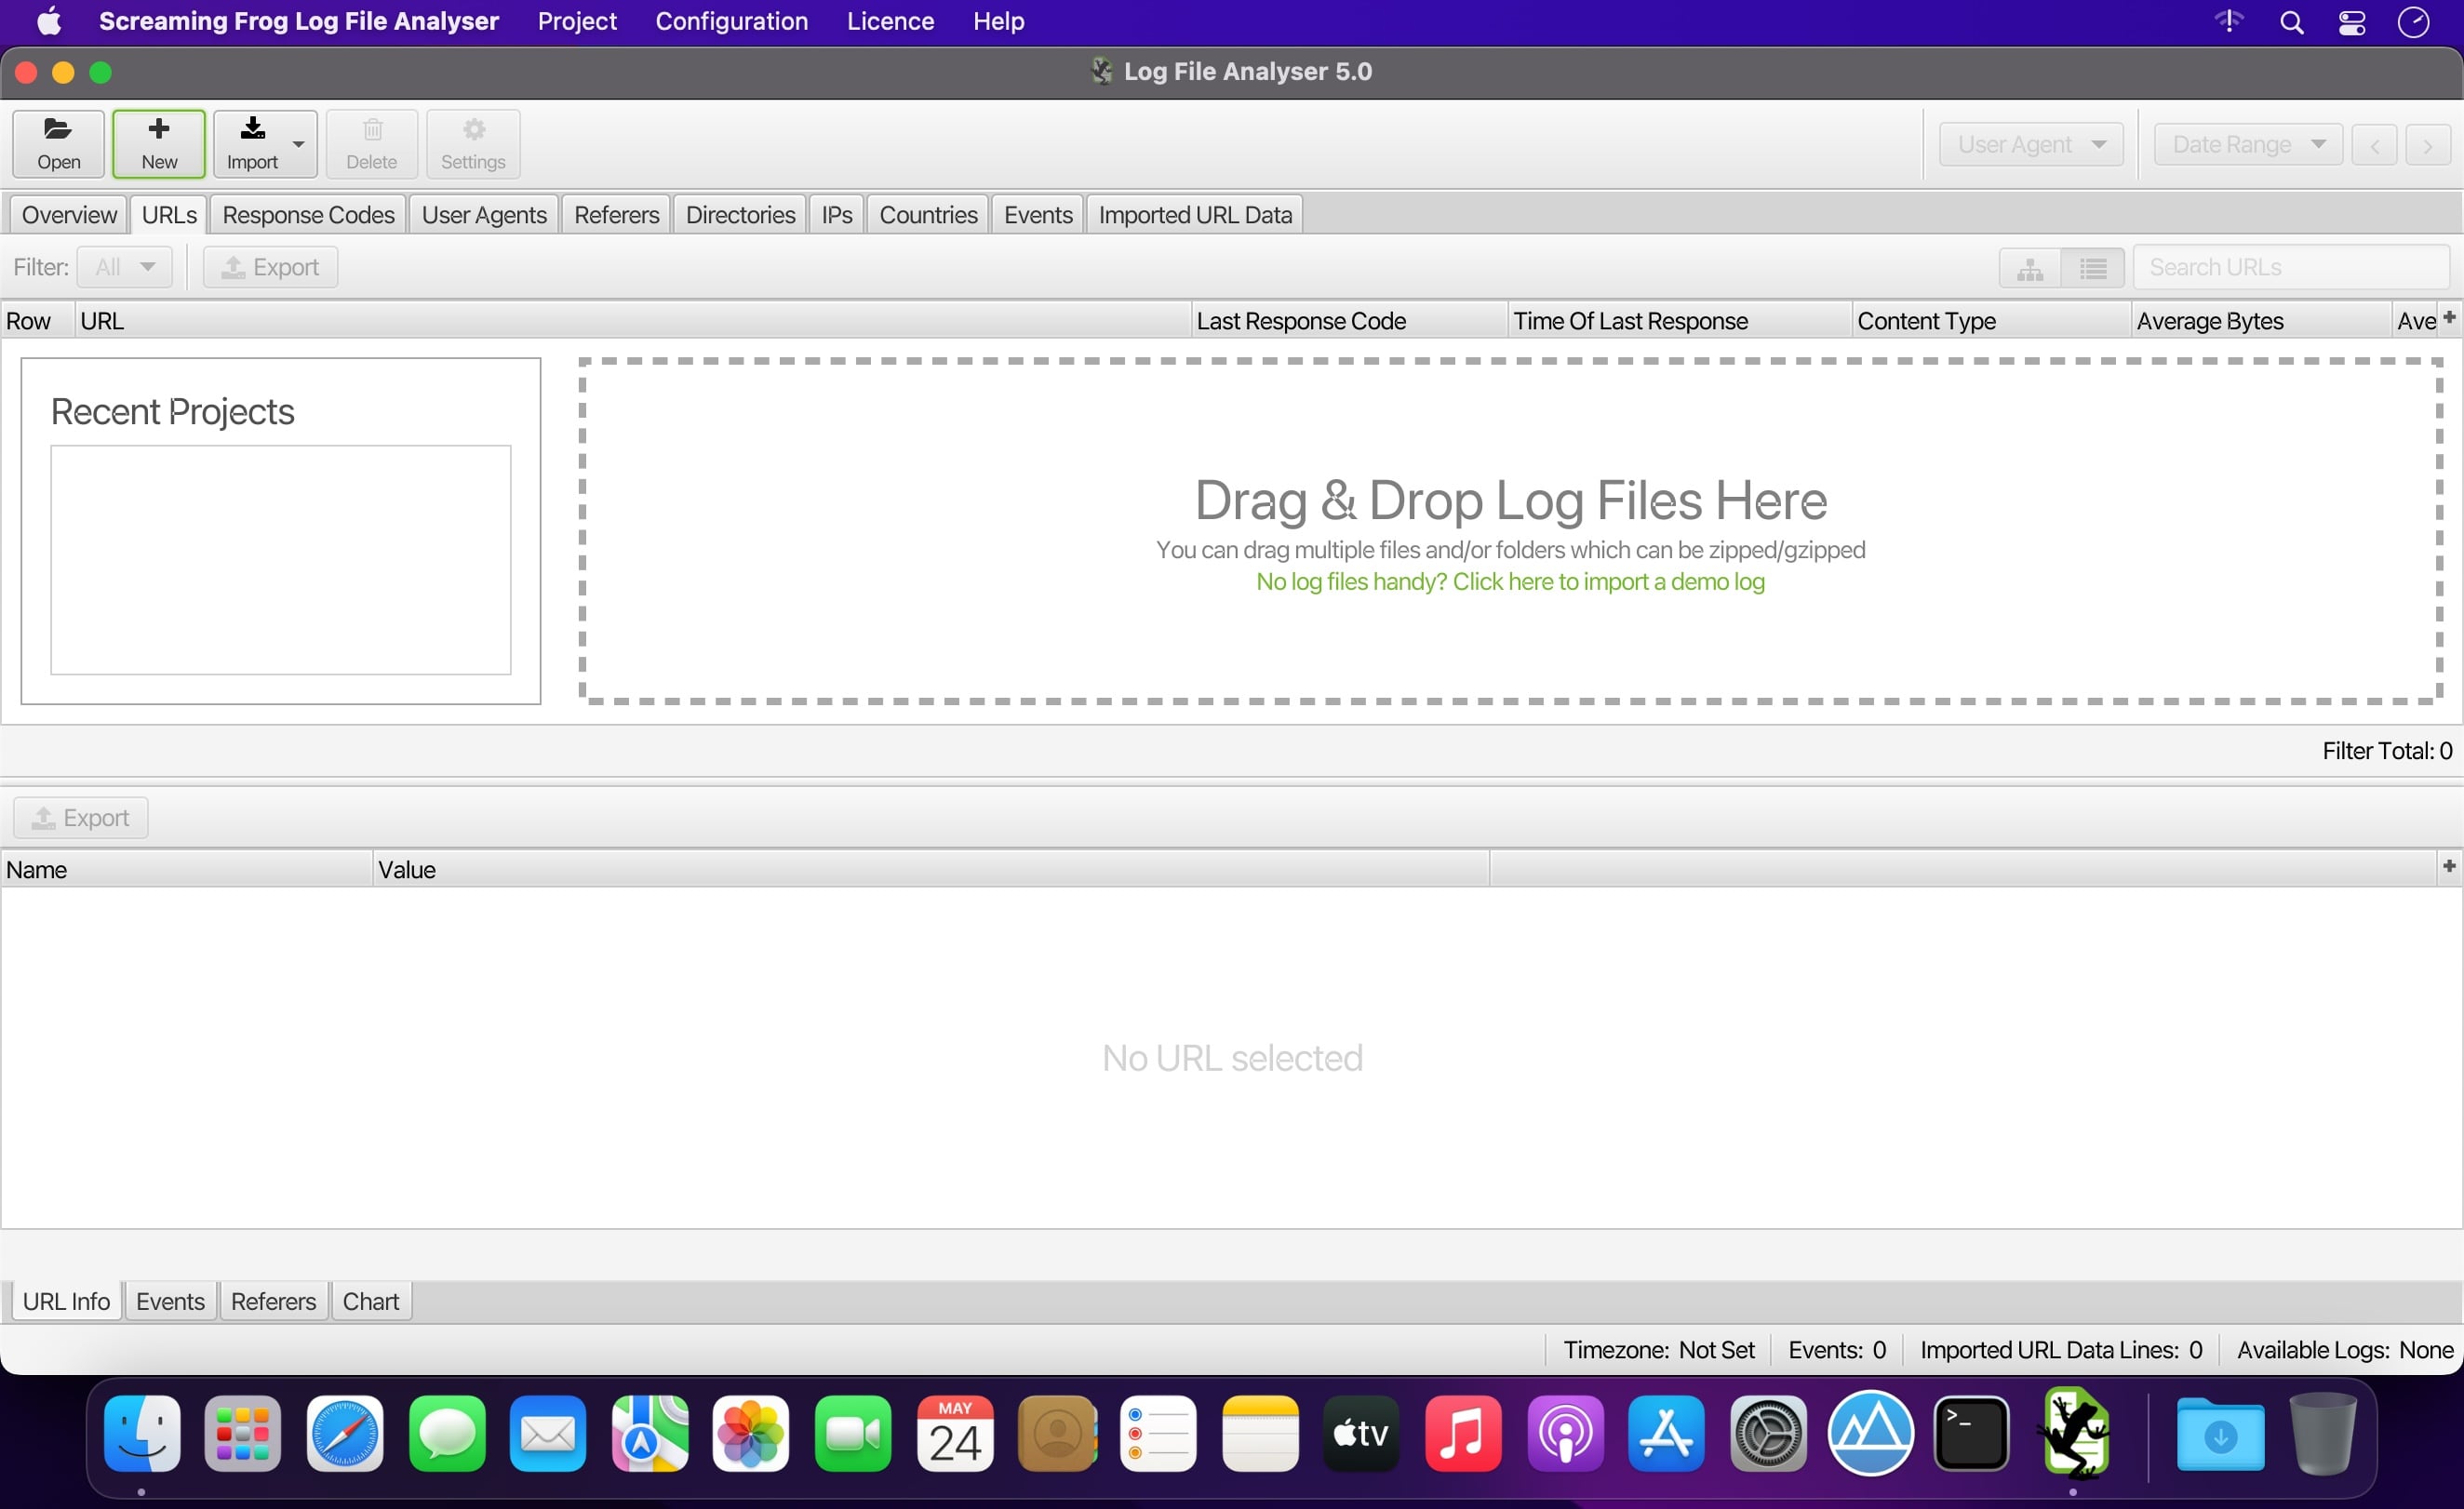2464x1509 pixels.
Task: Open Terminal from the Dock
Action: (1972, 1433)
